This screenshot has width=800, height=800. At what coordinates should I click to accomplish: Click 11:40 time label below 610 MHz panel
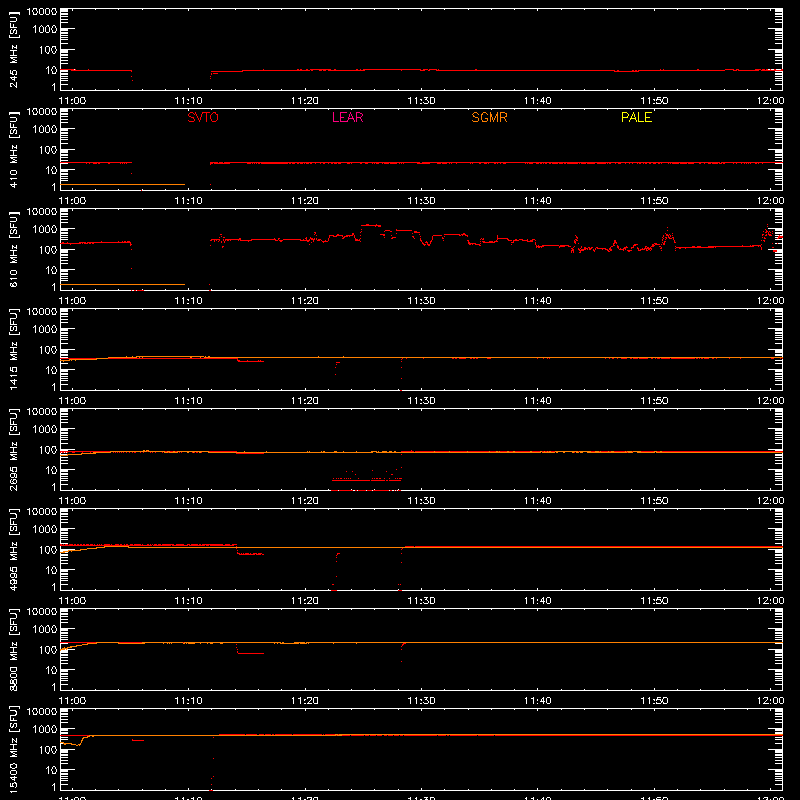tap(538, 301)
